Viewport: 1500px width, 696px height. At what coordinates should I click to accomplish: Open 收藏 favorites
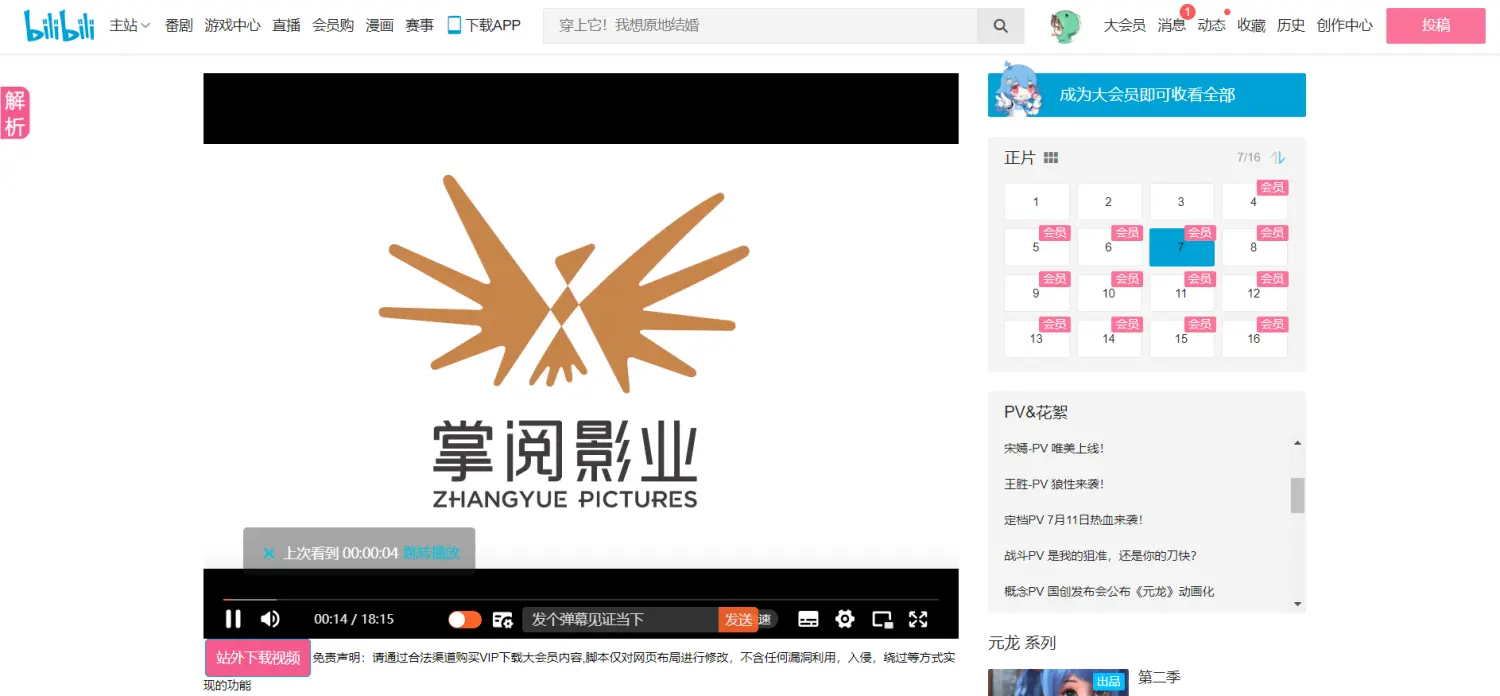pos(1251,25)
